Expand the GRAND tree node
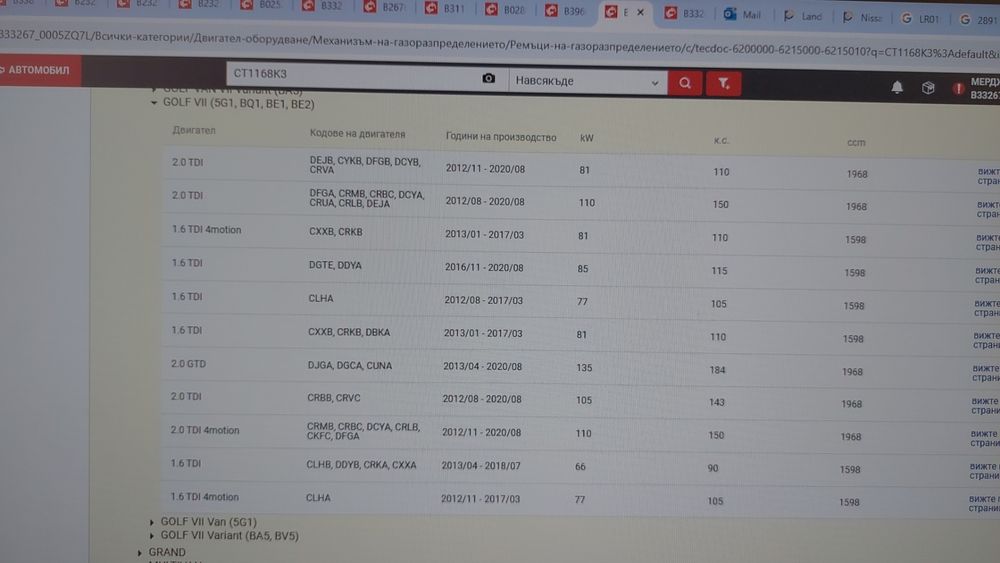 point(140,553)
